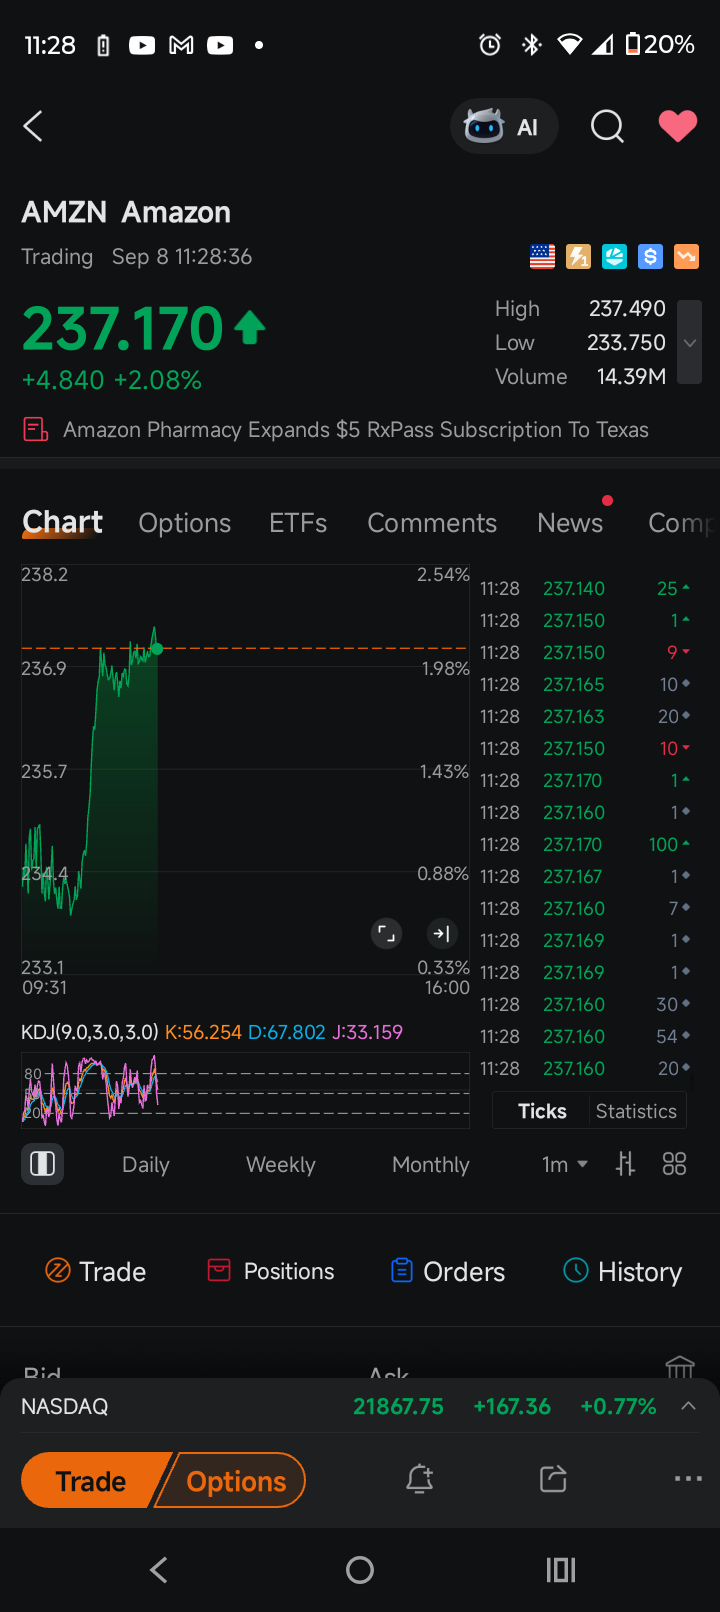Open the 1m interval dropdown
The height and width of the screenshot is (1612, 720).
(x=564, y=1164)
